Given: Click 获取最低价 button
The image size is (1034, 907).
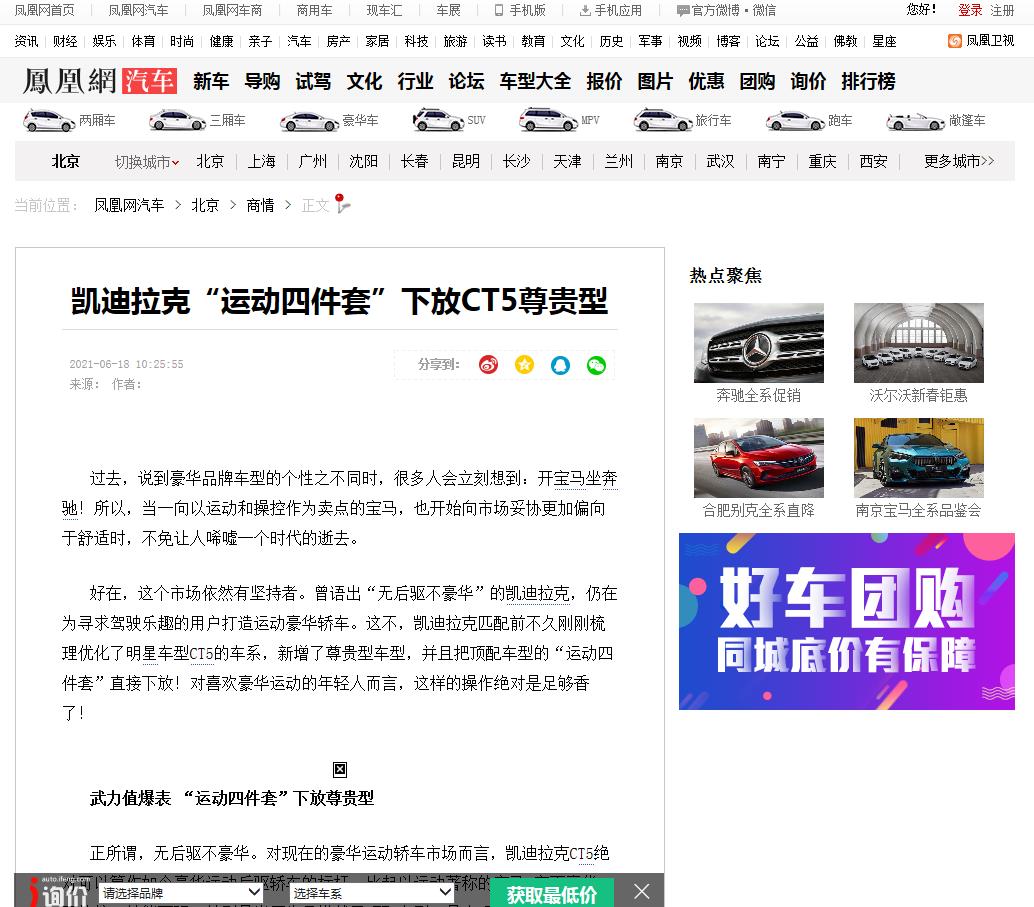Looking at the screenshot, I should point(551,893).
